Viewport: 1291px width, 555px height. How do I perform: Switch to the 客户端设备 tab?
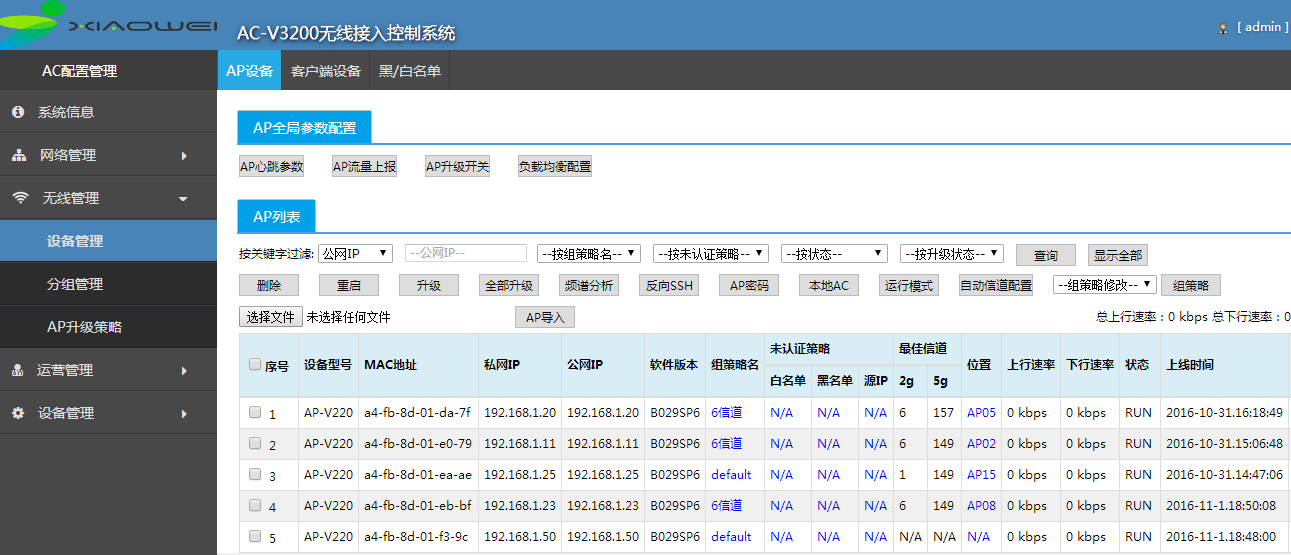click(x=326, y=71)
